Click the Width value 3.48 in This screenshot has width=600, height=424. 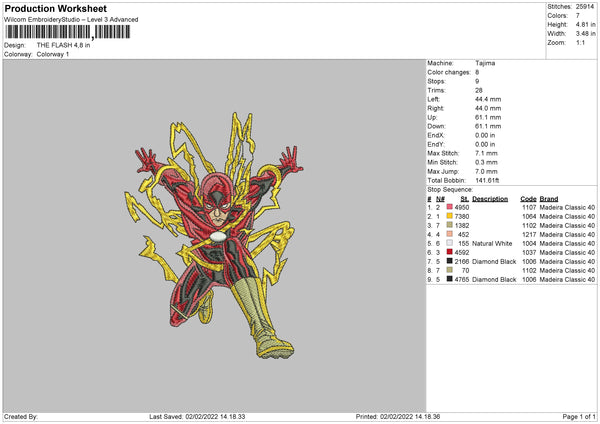(585, 34)
